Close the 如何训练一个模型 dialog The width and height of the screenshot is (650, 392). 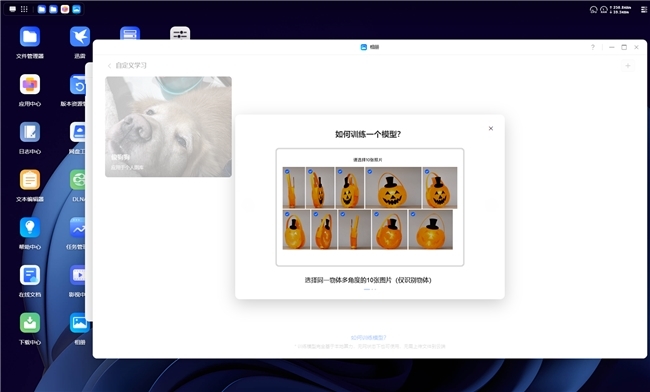pyautogui.click(x=491, y=128)
